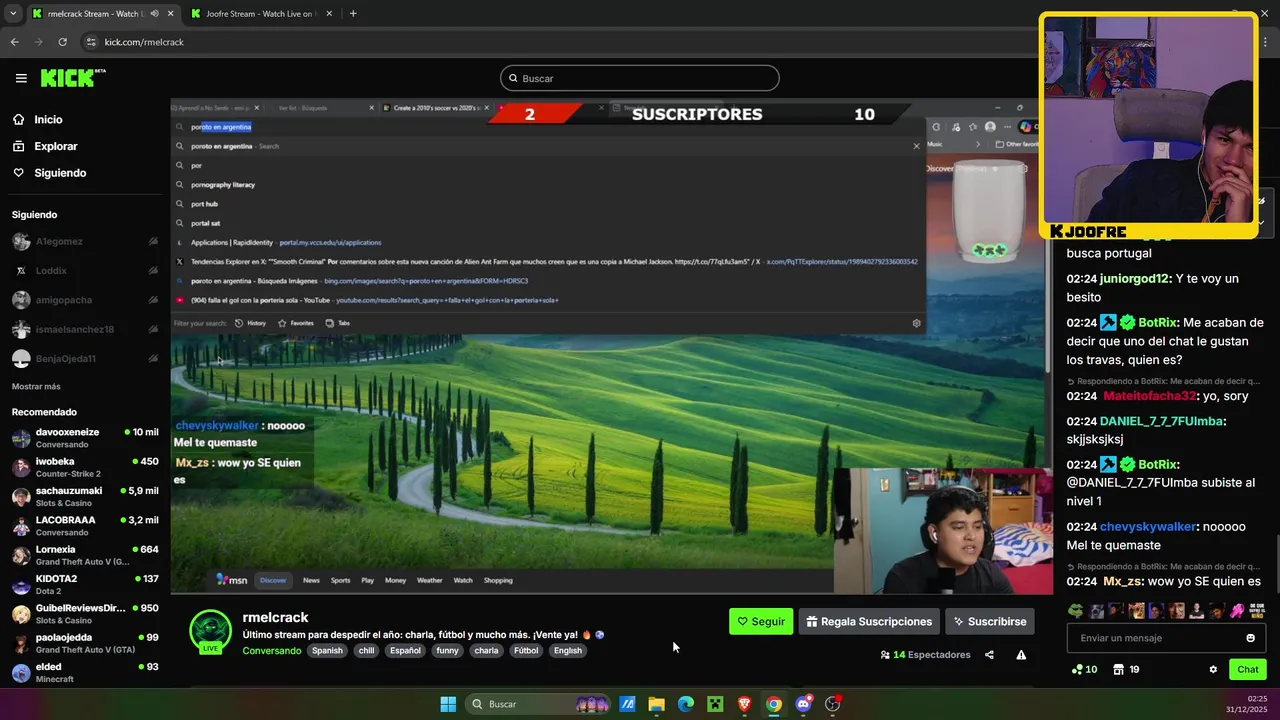Image resolution: width=1280 pixels, height=720 pixels.
Task: Open recommended channel GuibelReviewsDir
Action: point(85,614)
